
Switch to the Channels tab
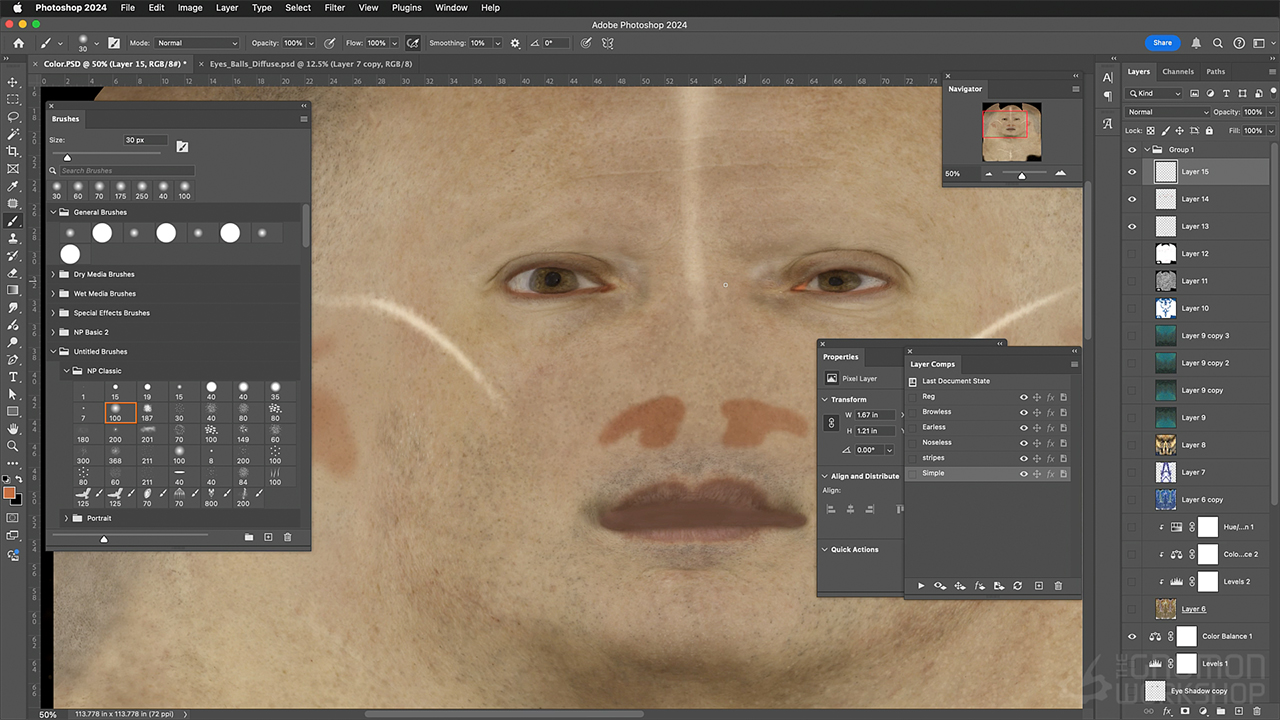[1177, 72]
